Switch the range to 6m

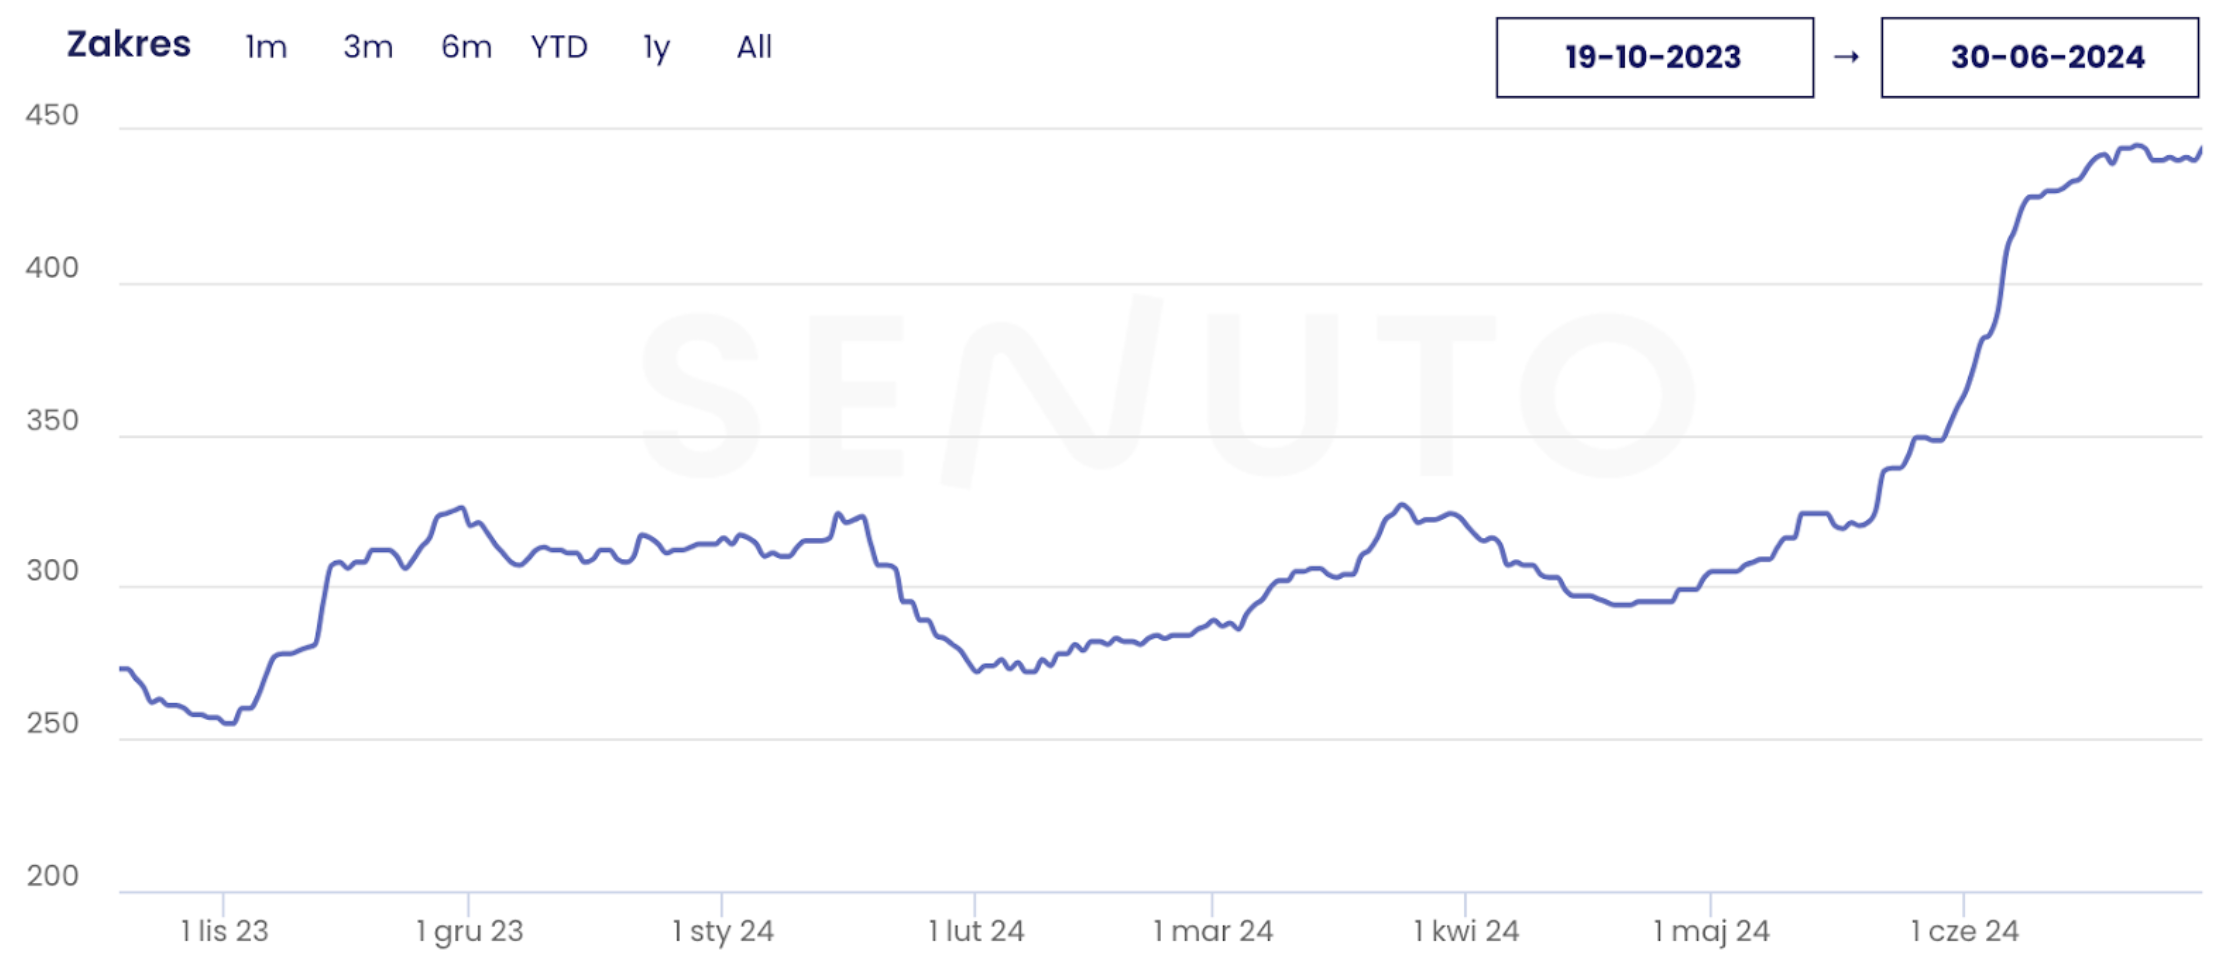(466, 47)
